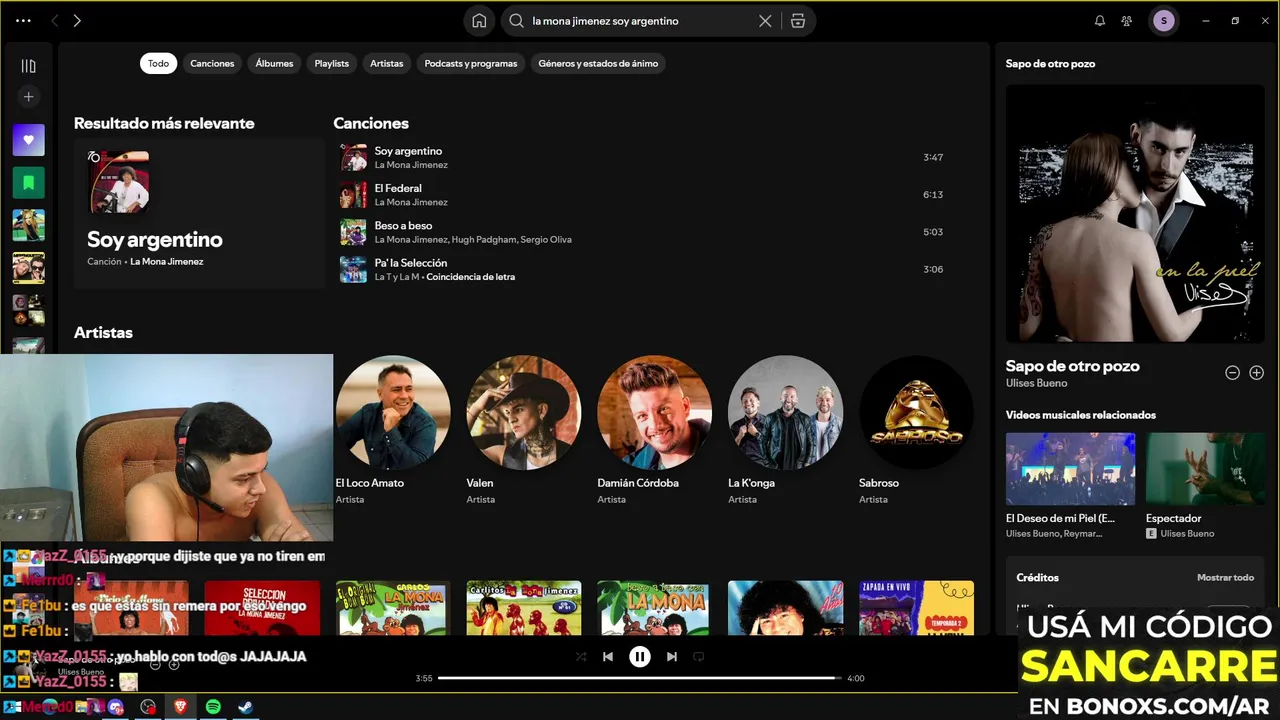Open the notifications bell
Image resolution: width=1280 pixels, height=720 pixels.
click(x=1100, y=21)
